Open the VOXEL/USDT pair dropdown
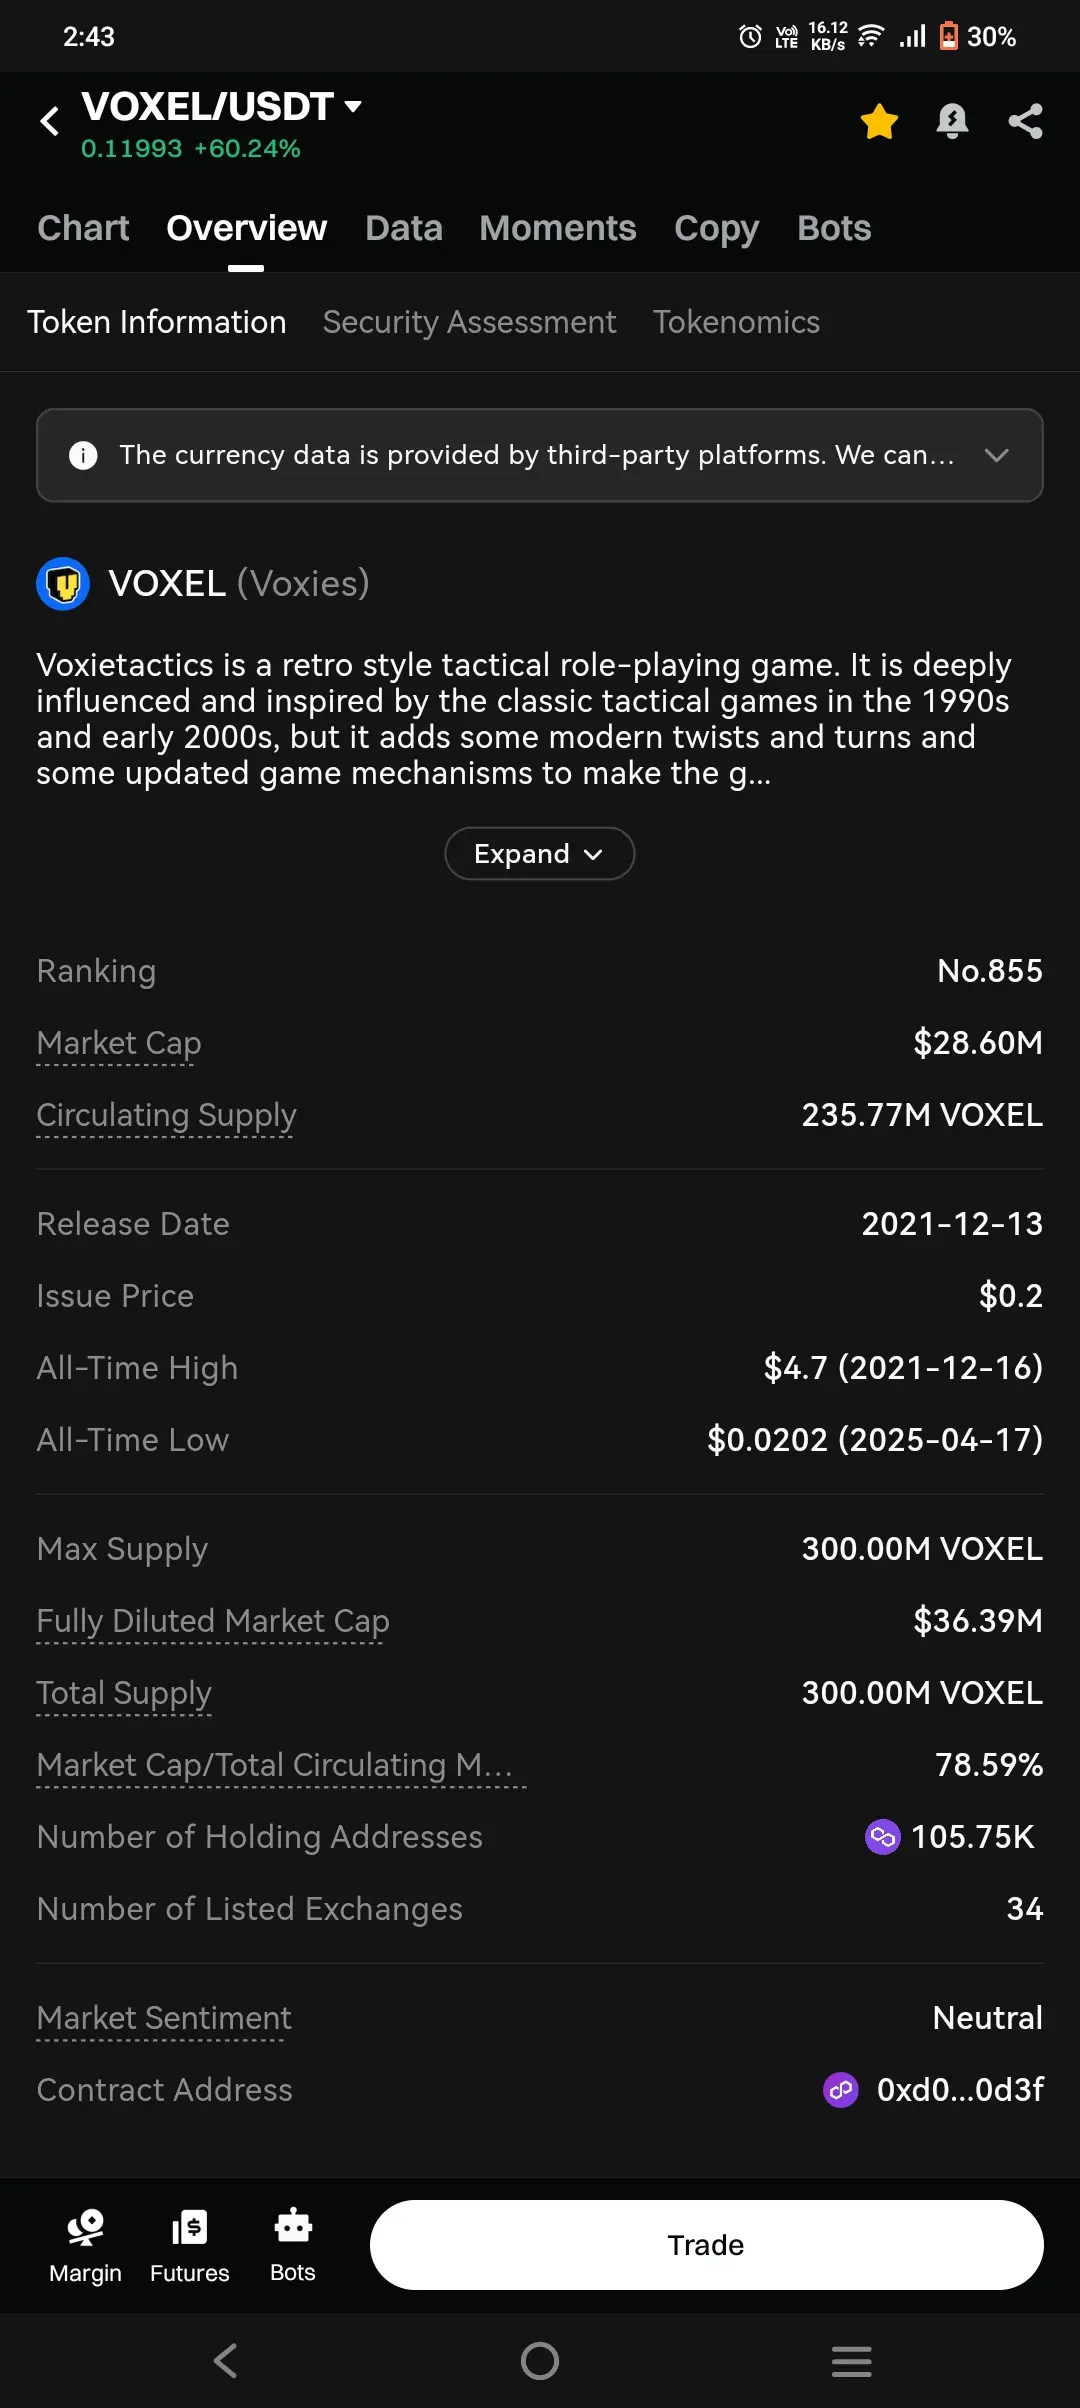 (x=352, y=105)
